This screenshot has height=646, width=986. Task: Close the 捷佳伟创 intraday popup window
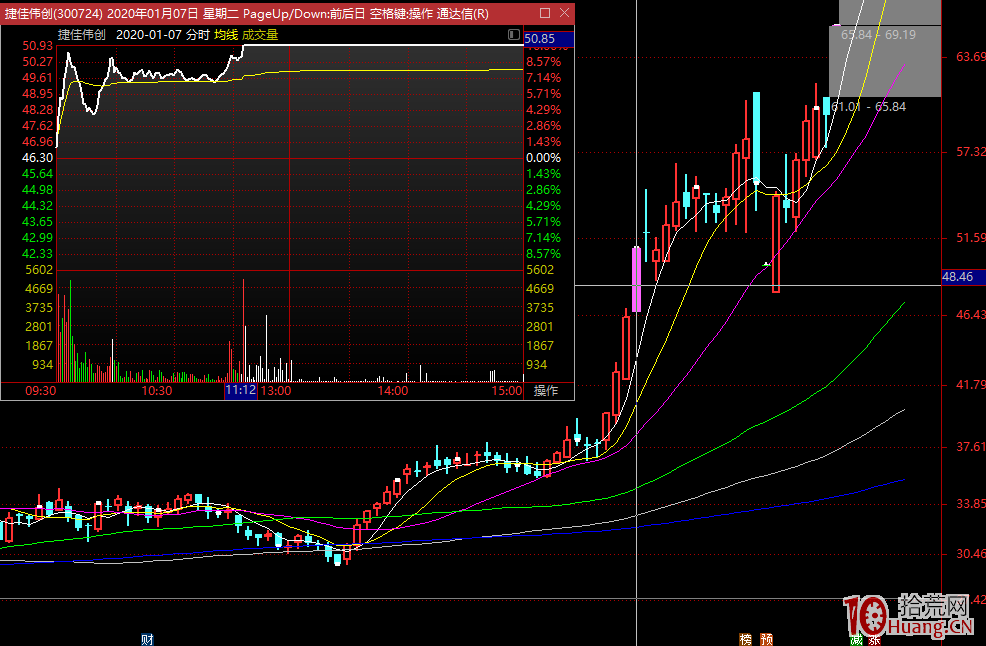(x=564, y=14)
